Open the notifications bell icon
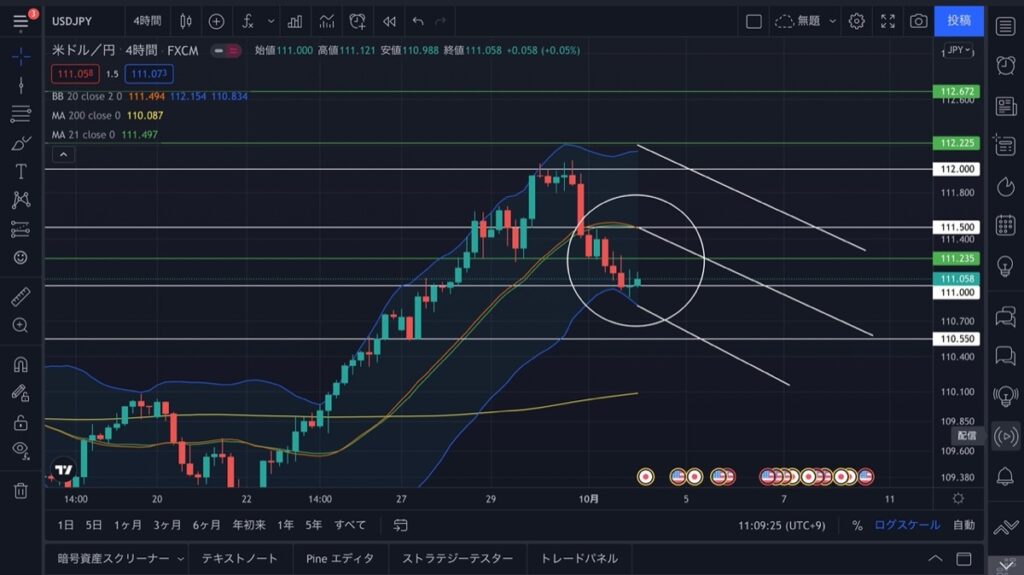Viewport: 1024px width, 575px height. tap(1006, 476)
